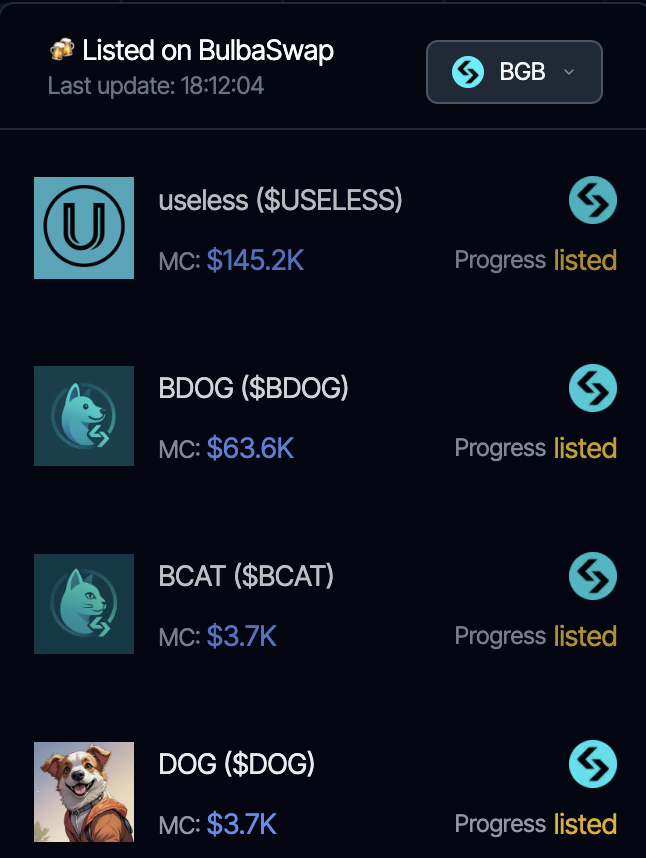646x858 pixels.
Task: Click the chevron arrow next to BGB
Action: pos(569,72)
